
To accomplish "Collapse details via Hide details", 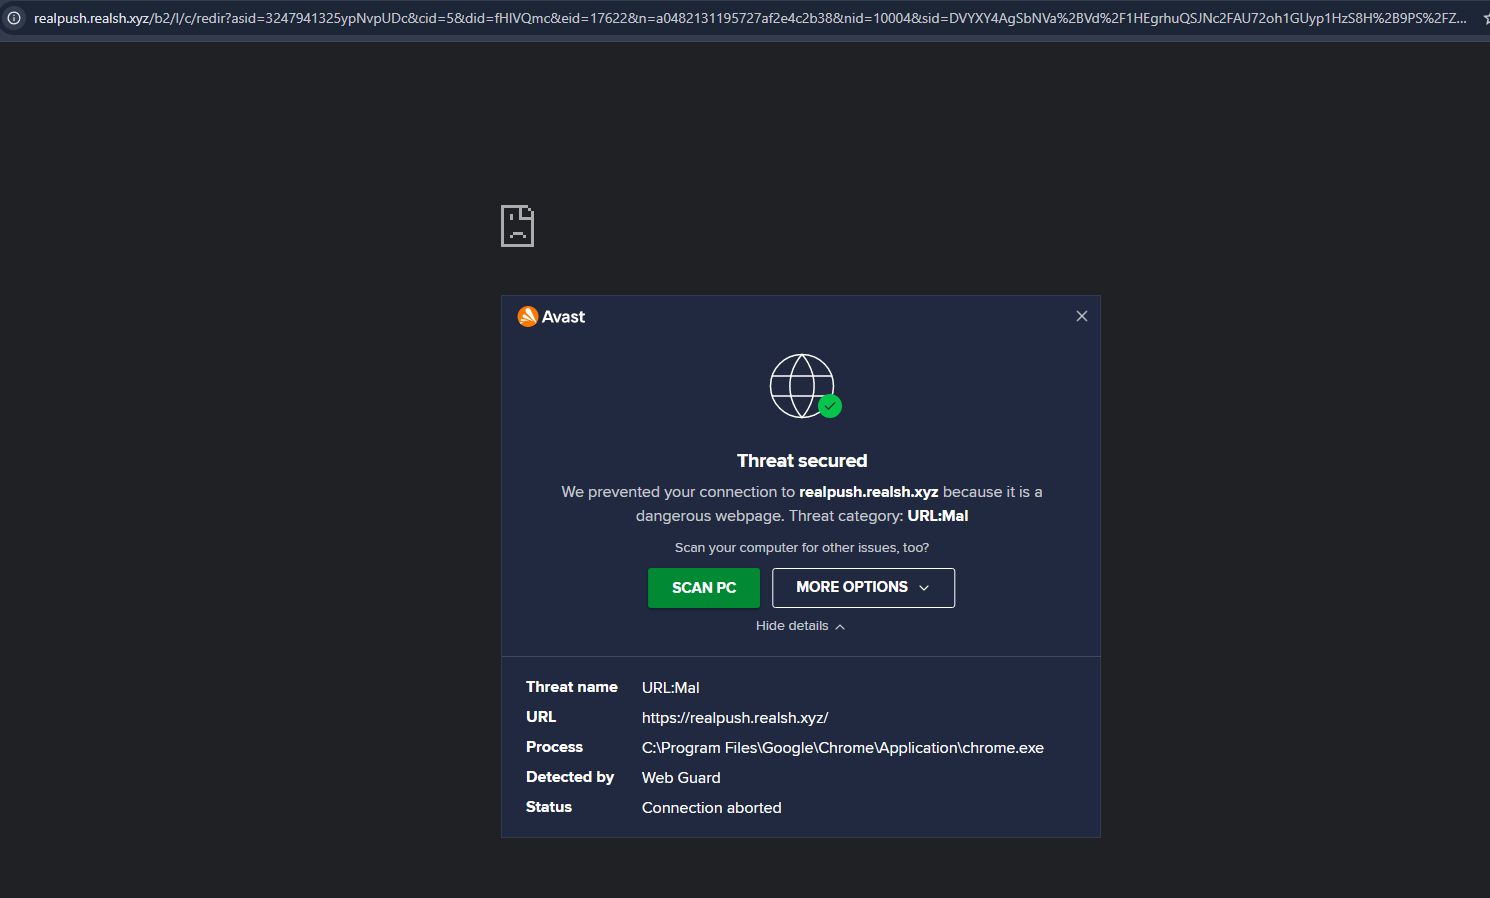I will coord(800,626).
